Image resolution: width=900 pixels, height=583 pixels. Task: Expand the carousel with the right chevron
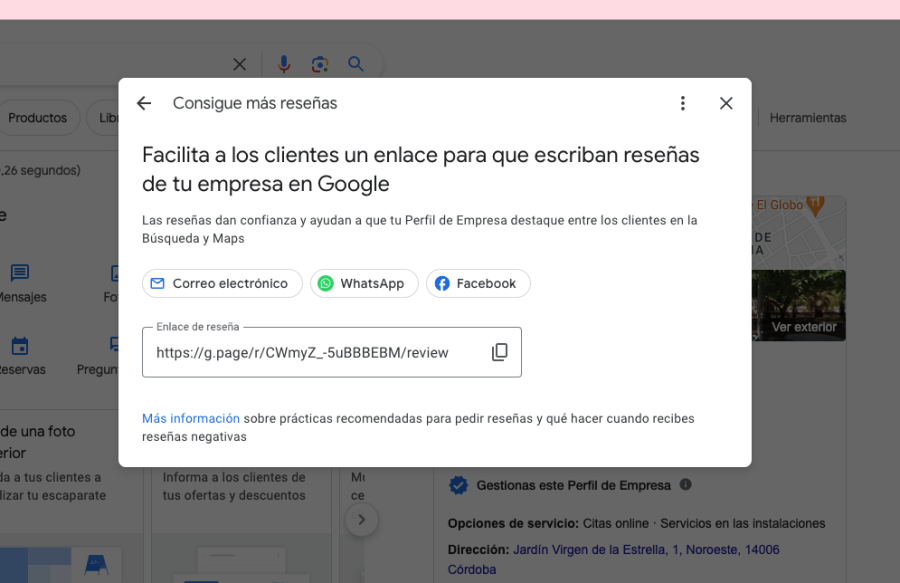pos(361,519)
